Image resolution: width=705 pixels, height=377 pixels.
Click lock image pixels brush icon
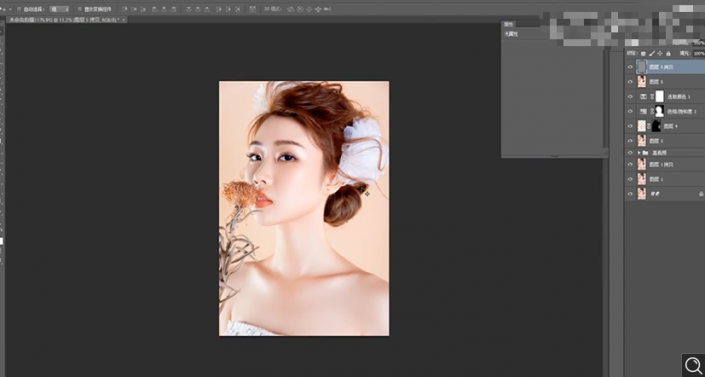click(x=652, y=53)
